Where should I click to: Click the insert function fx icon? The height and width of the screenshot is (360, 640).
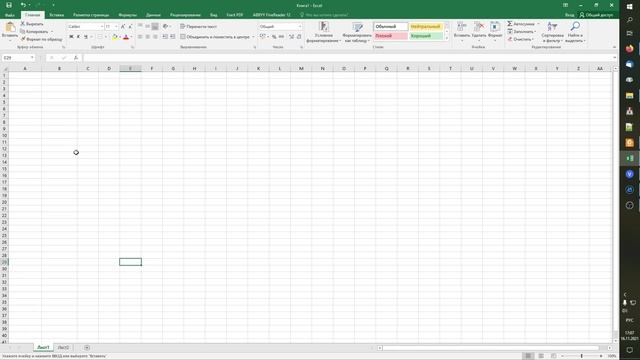[x=76, y=58]
